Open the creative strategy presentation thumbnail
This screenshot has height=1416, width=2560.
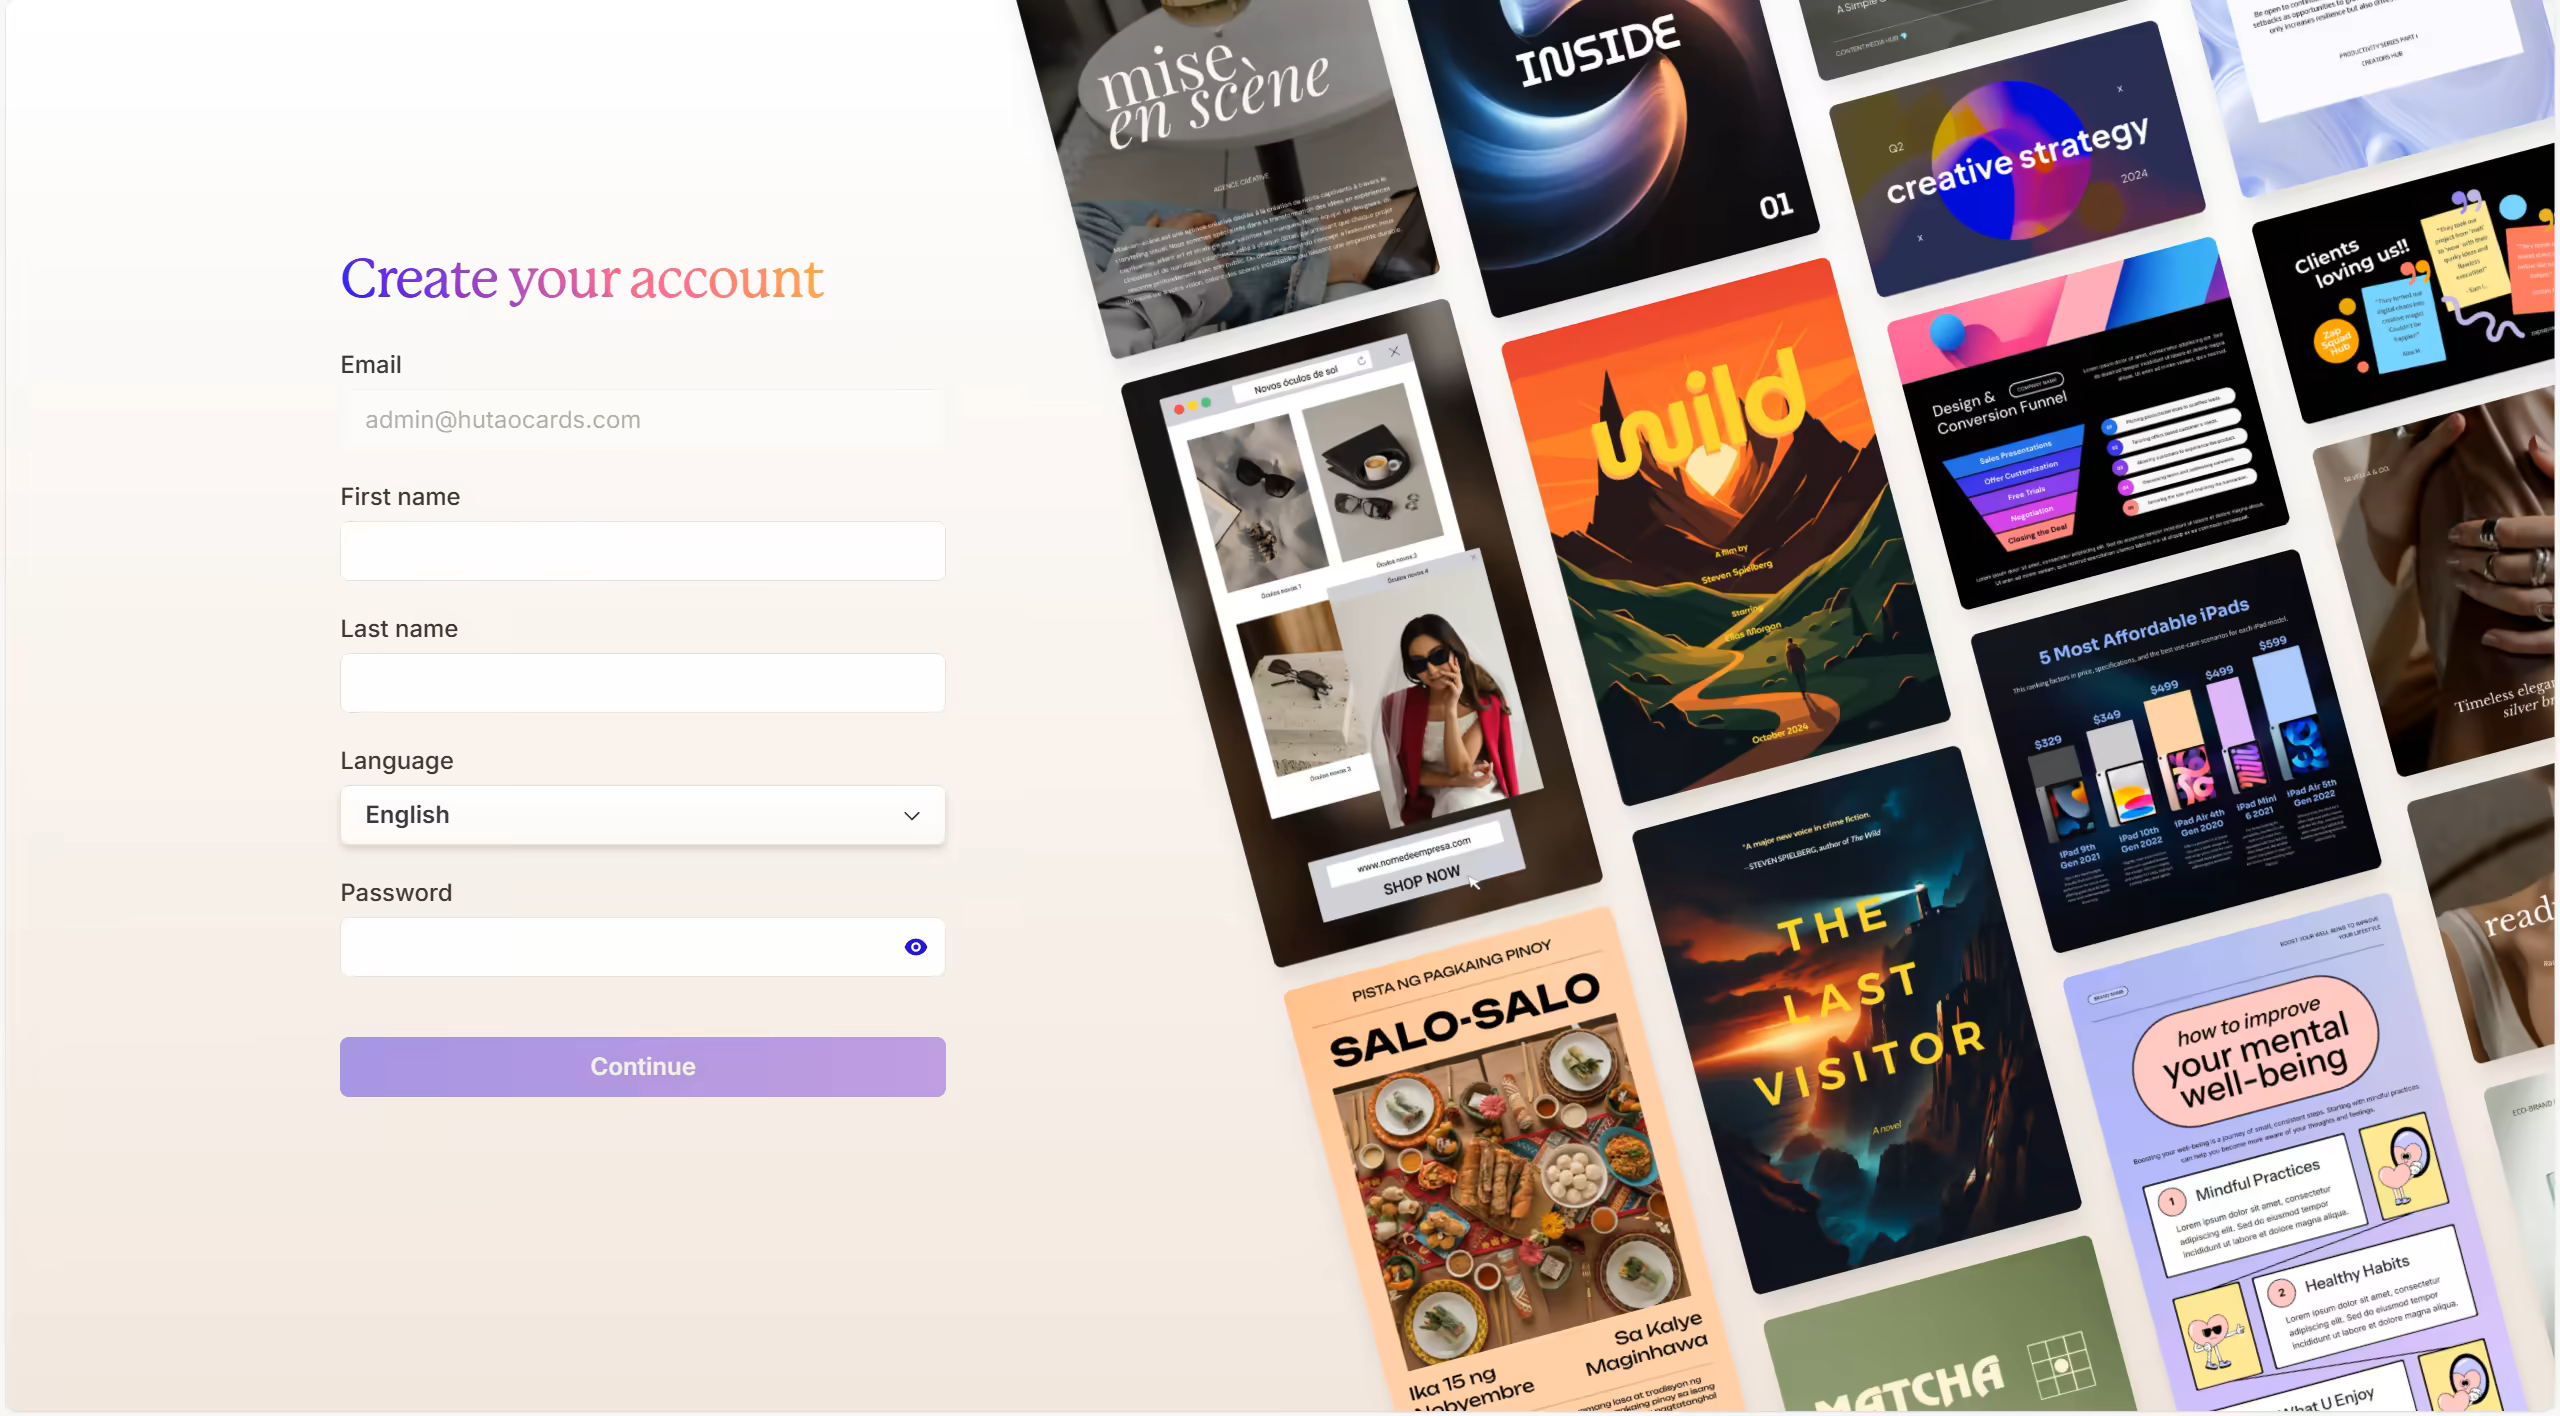(2017, 160)
